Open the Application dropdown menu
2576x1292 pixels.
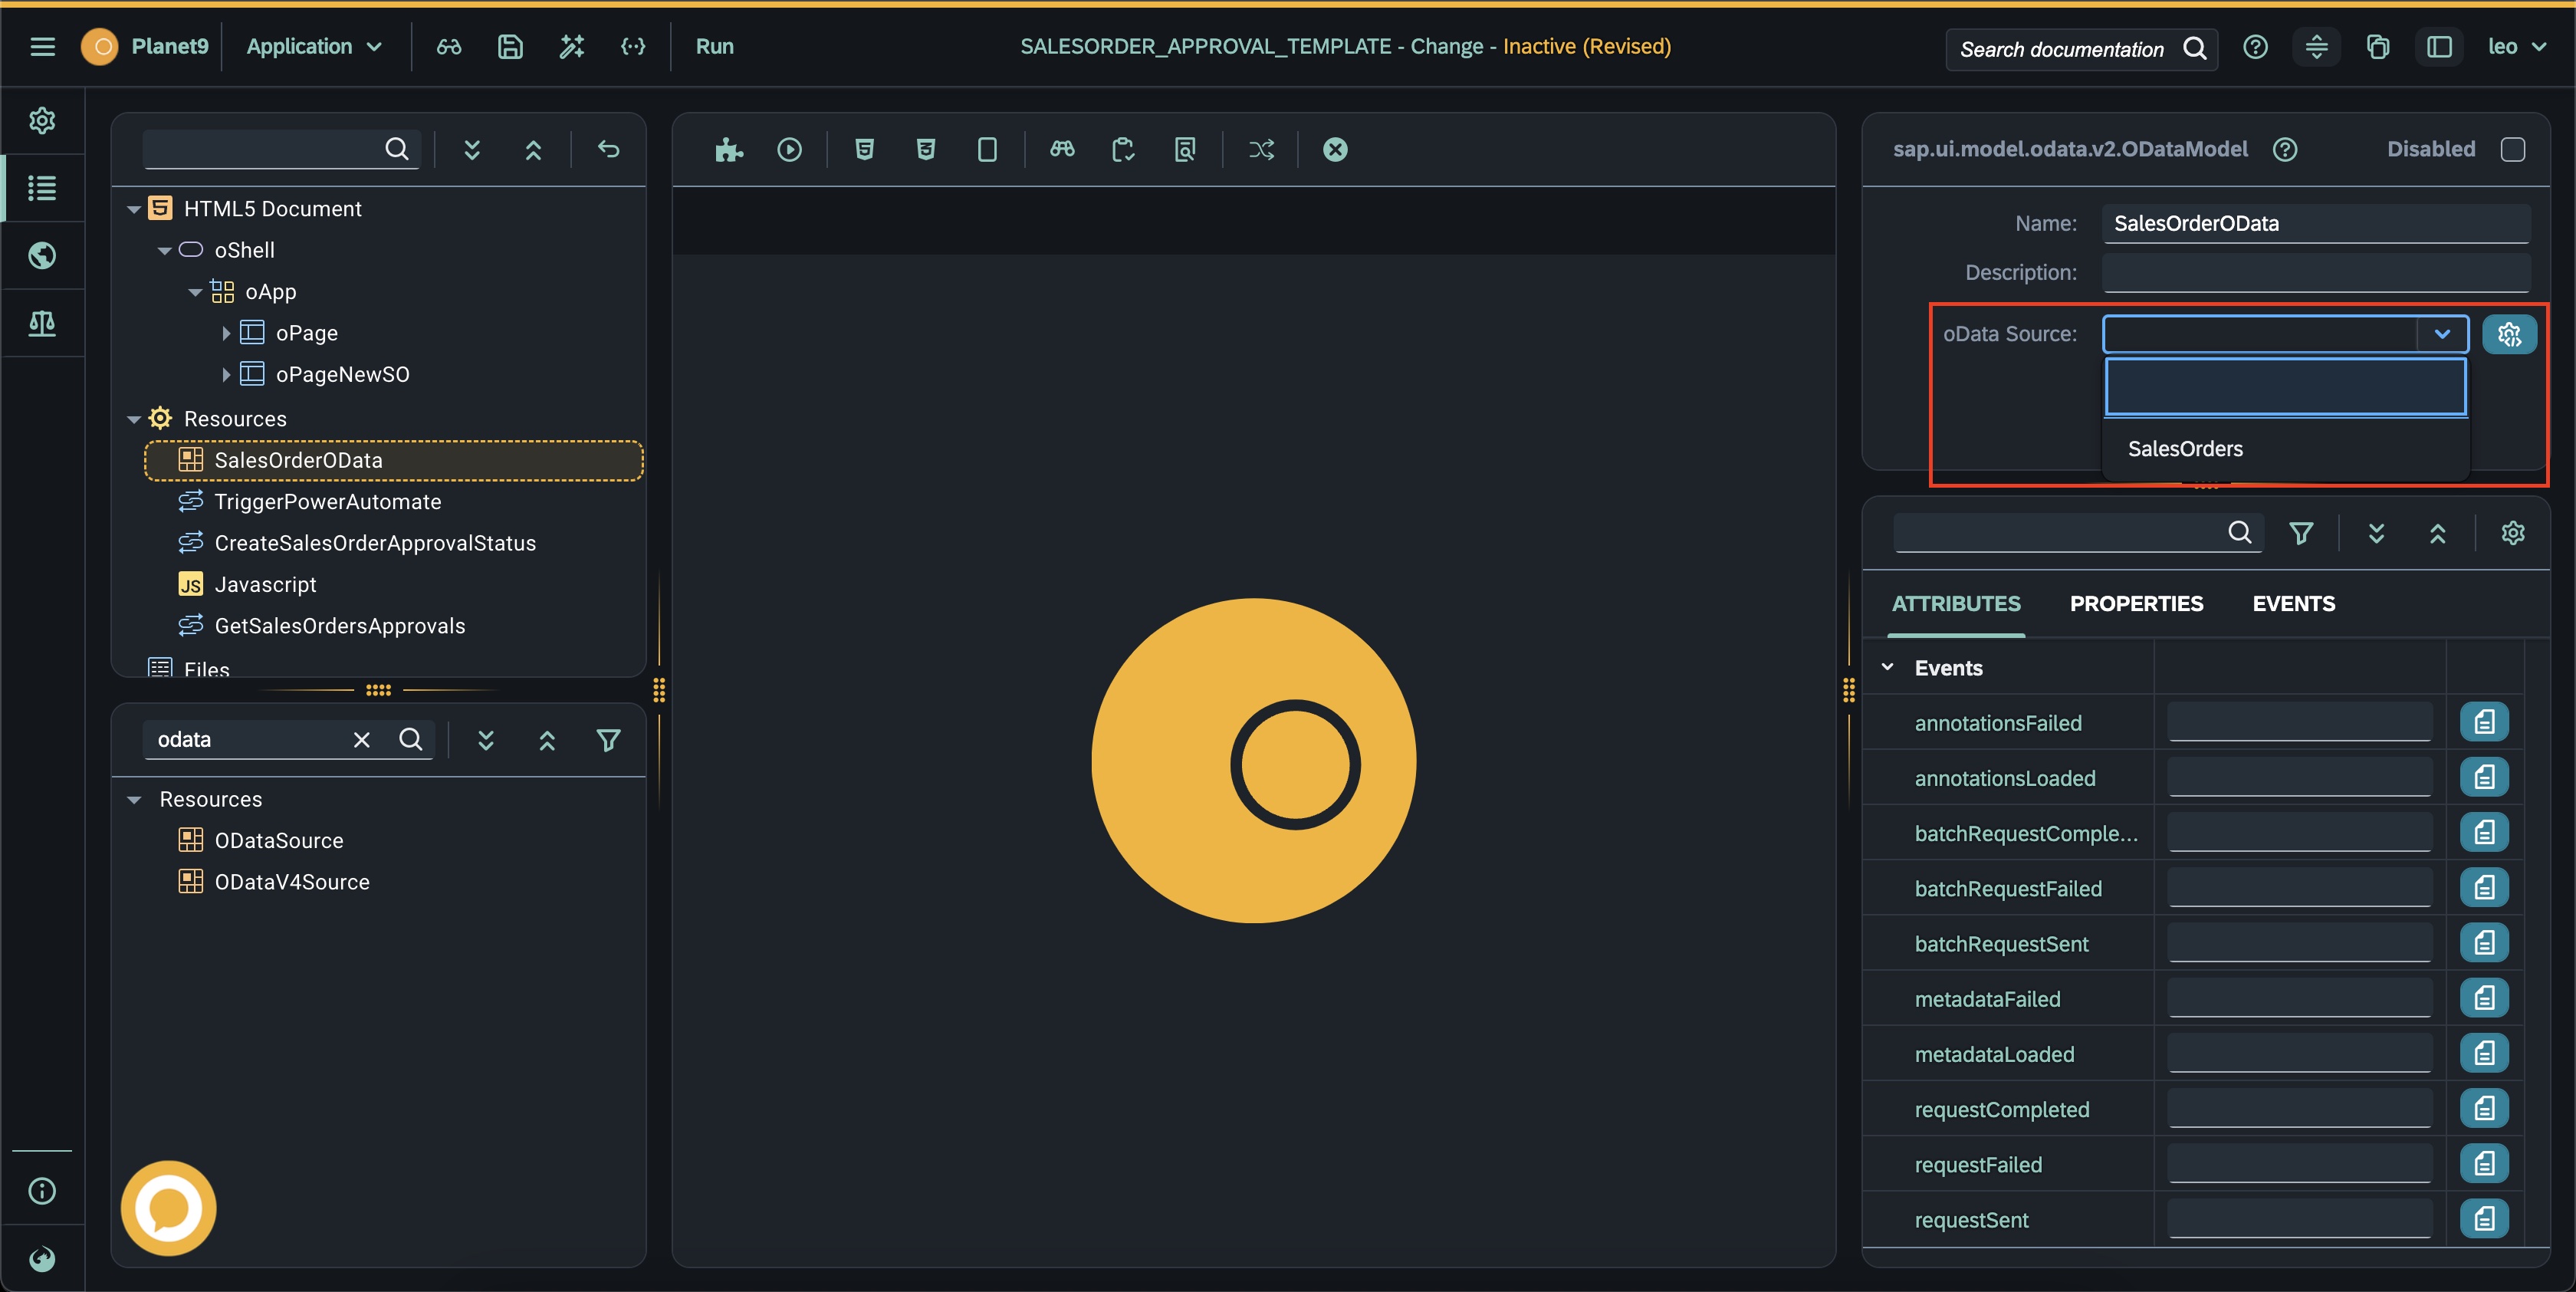pos(314,47)
